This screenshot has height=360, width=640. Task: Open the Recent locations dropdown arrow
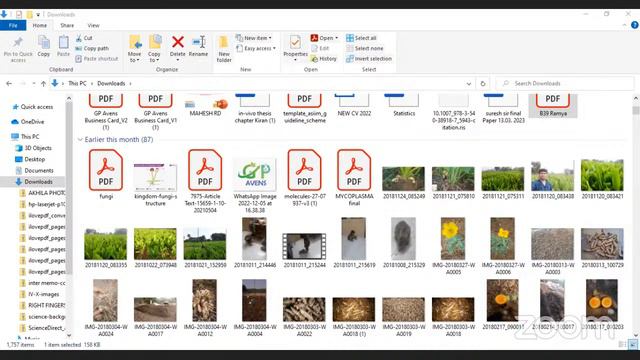click(33, 84)
